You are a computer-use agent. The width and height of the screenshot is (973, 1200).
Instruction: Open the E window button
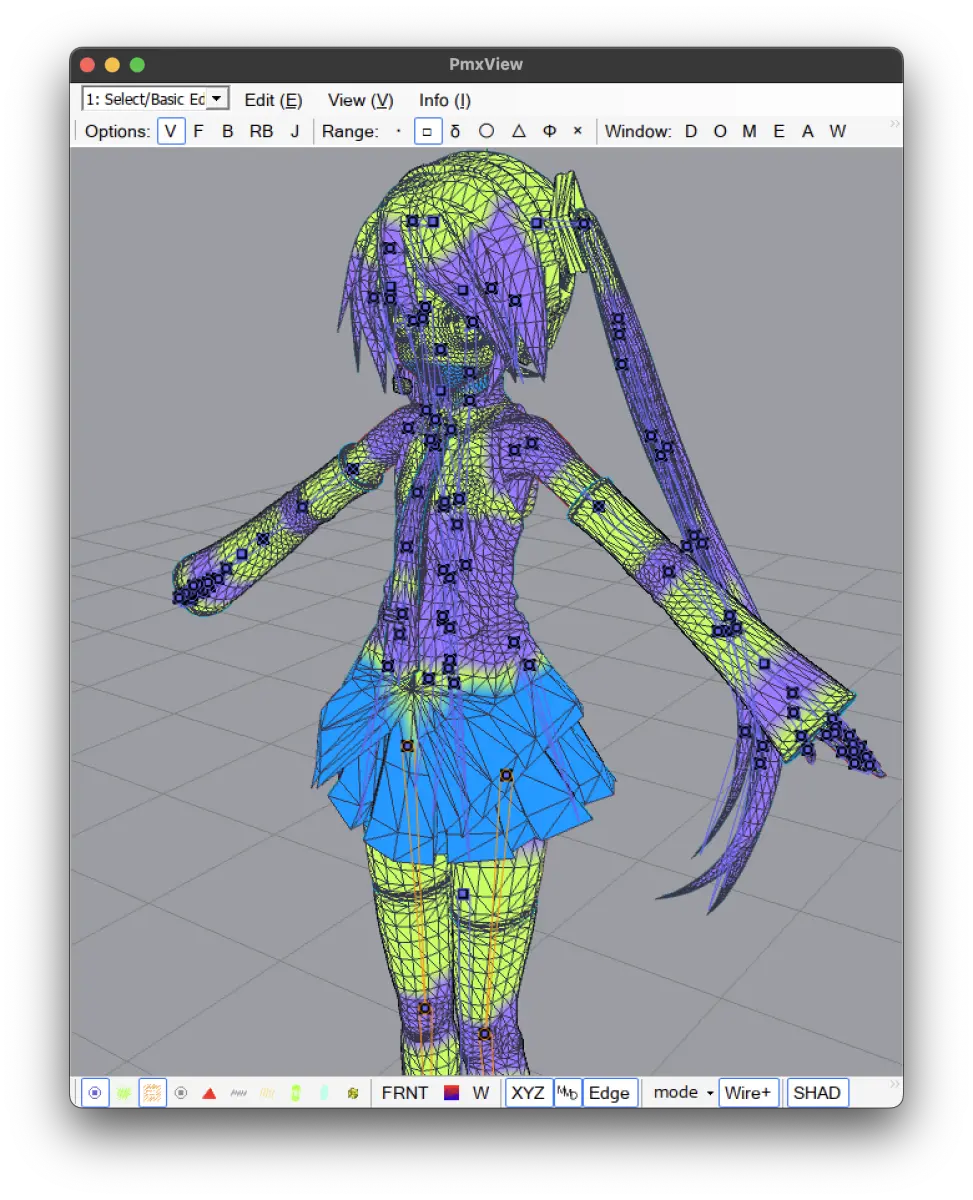tap(779, 131)
